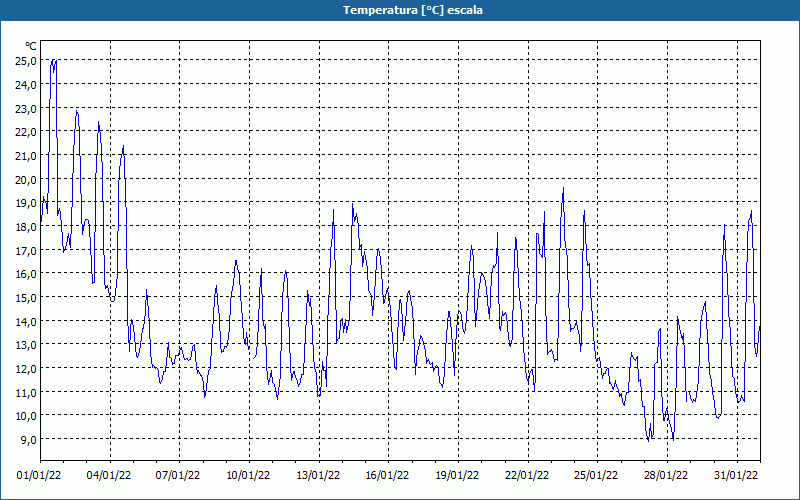Click the 'Temperatura [°C] escala' title

pyautogui.click(x=413, y=10)
